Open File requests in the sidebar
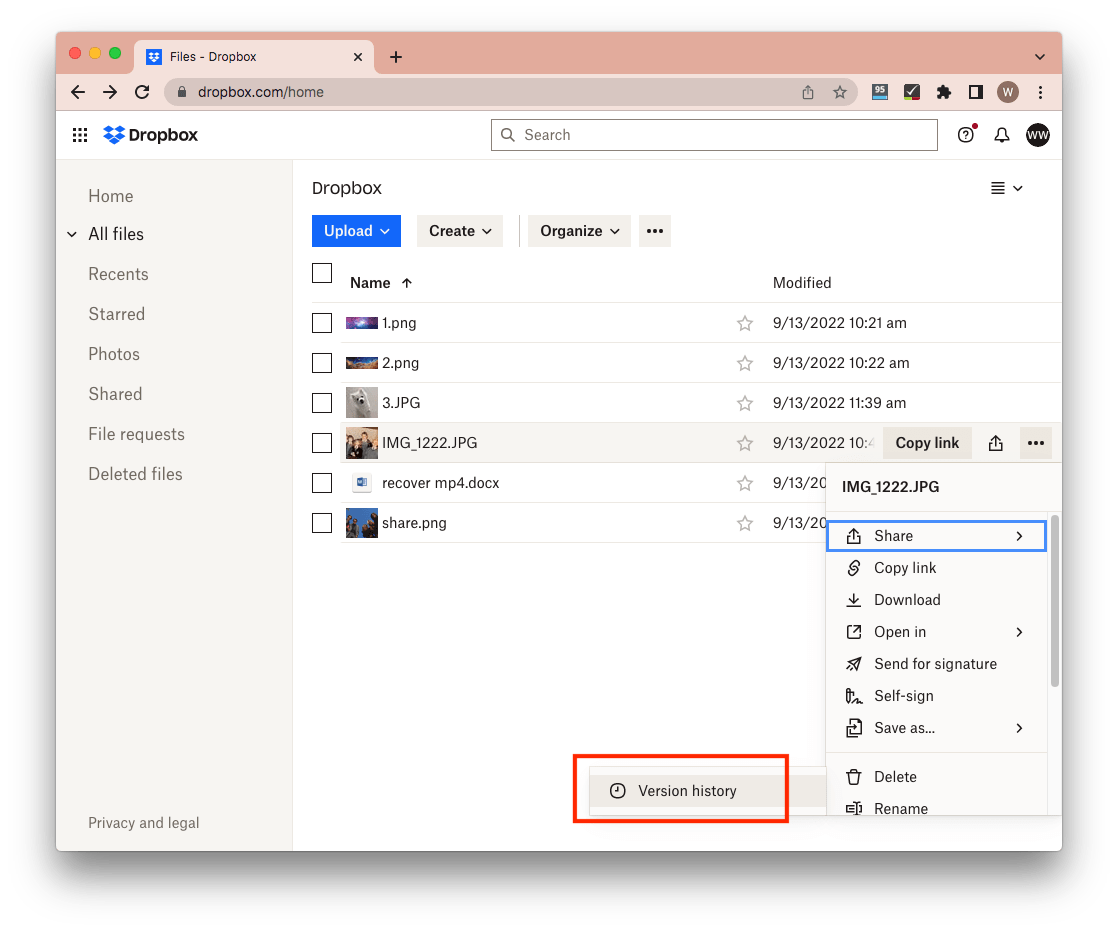The image size is (1118, 931). [136, 434]
